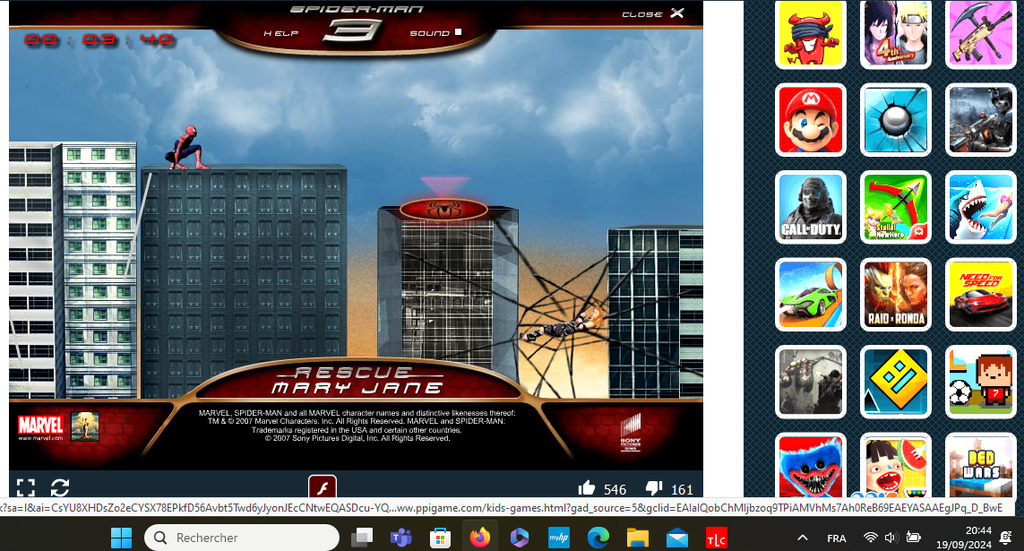Open the pixel soccer player game thumbnail
The width and height of the screenshot is (1024, 551).
point(980,382)
